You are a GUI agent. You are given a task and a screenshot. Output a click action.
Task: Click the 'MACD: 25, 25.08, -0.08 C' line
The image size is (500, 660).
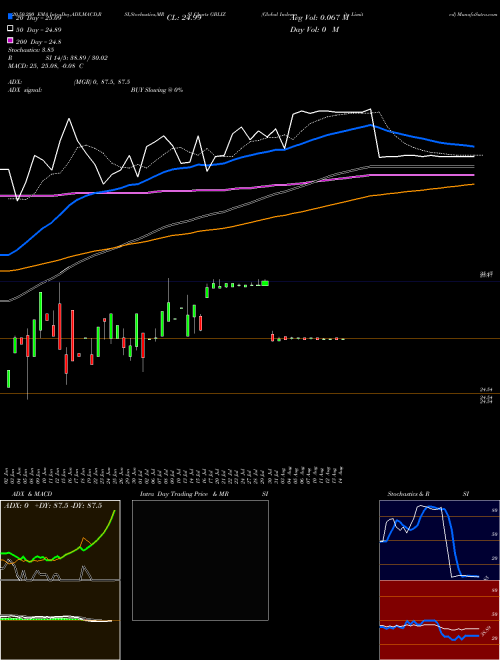(45, 66)
